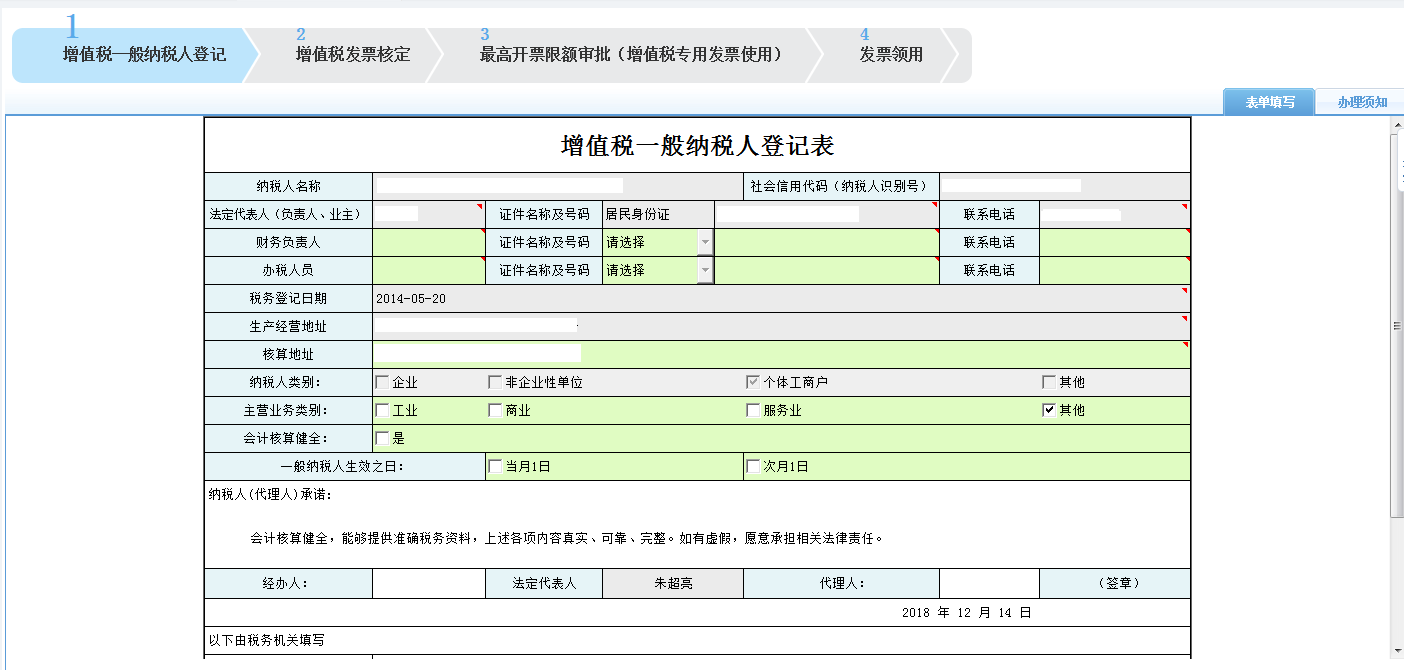Jump to step 4 发票领用
This screenshot has width=1404, height=670.
point(890,55)
